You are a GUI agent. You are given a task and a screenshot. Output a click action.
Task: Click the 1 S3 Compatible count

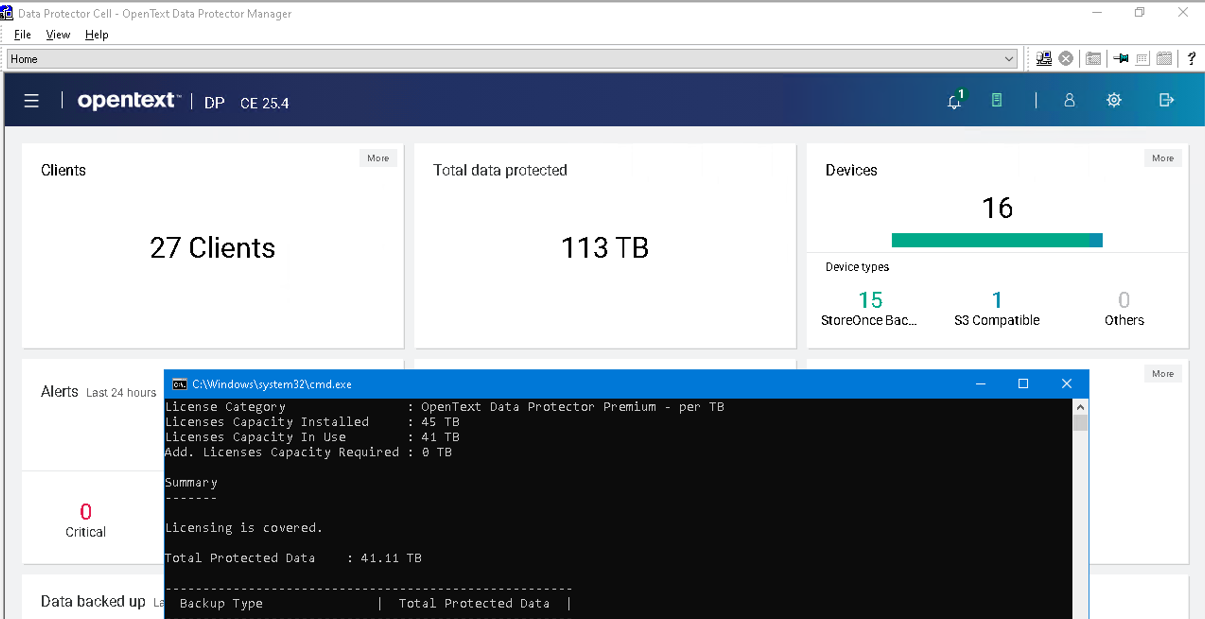tap(997, 300)
